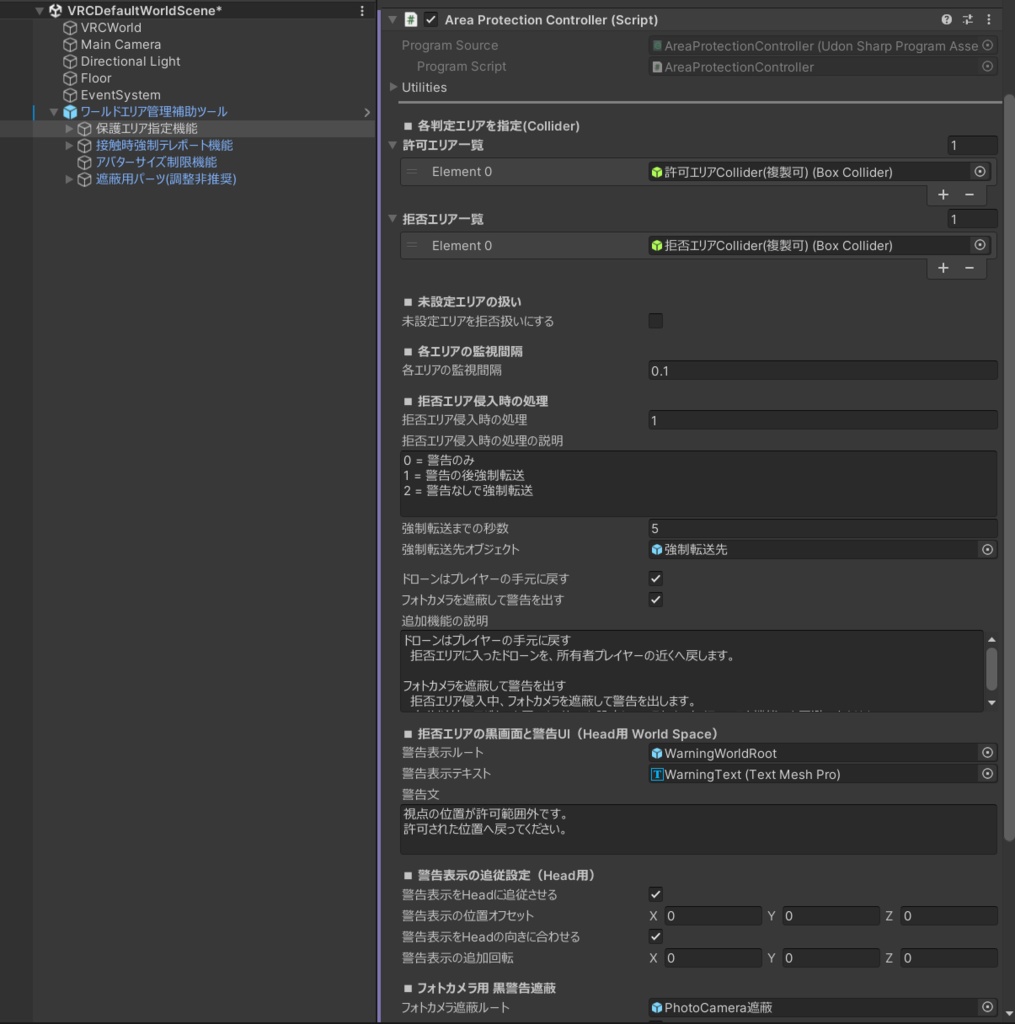The height and width of the screenshot is (1024, 1015).
Task: Uncheck 警告表示をHeadに追従させる option
Action: click(x=656, y=894)
